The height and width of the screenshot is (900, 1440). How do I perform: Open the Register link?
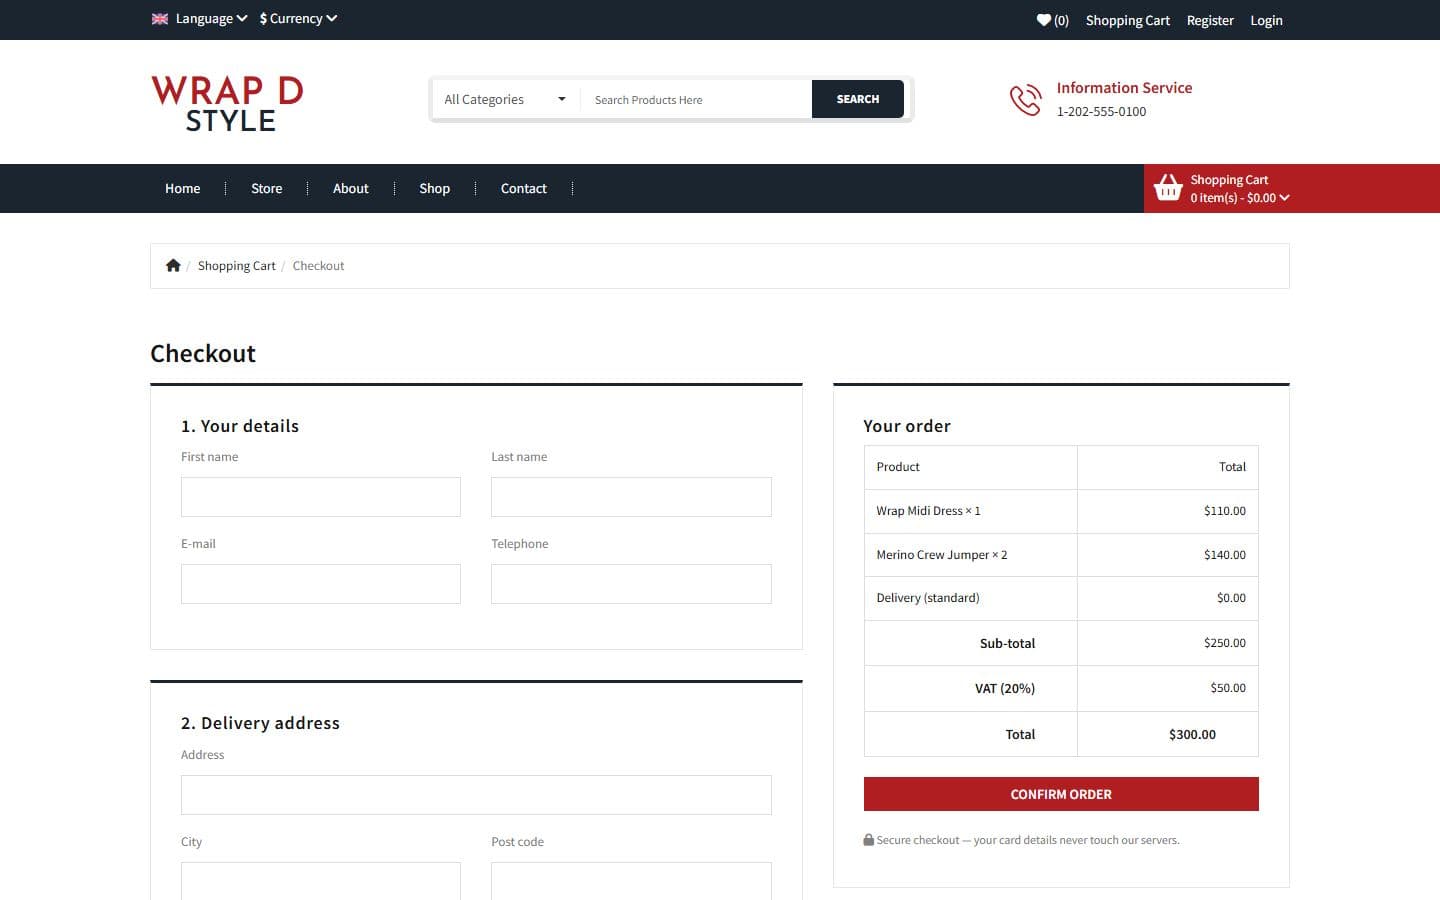pyautogui.click(x=1210, y=20)
